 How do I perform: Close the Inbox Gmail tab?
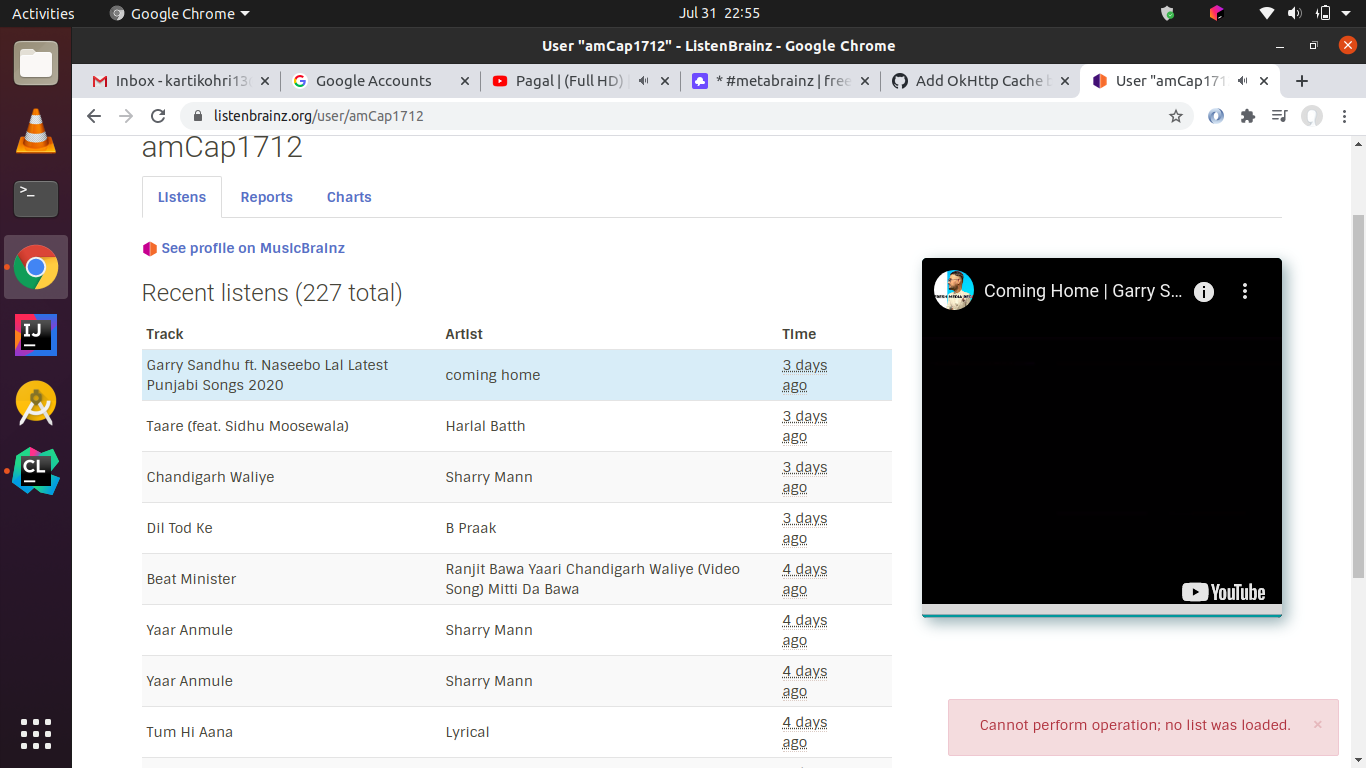point(264,81)
